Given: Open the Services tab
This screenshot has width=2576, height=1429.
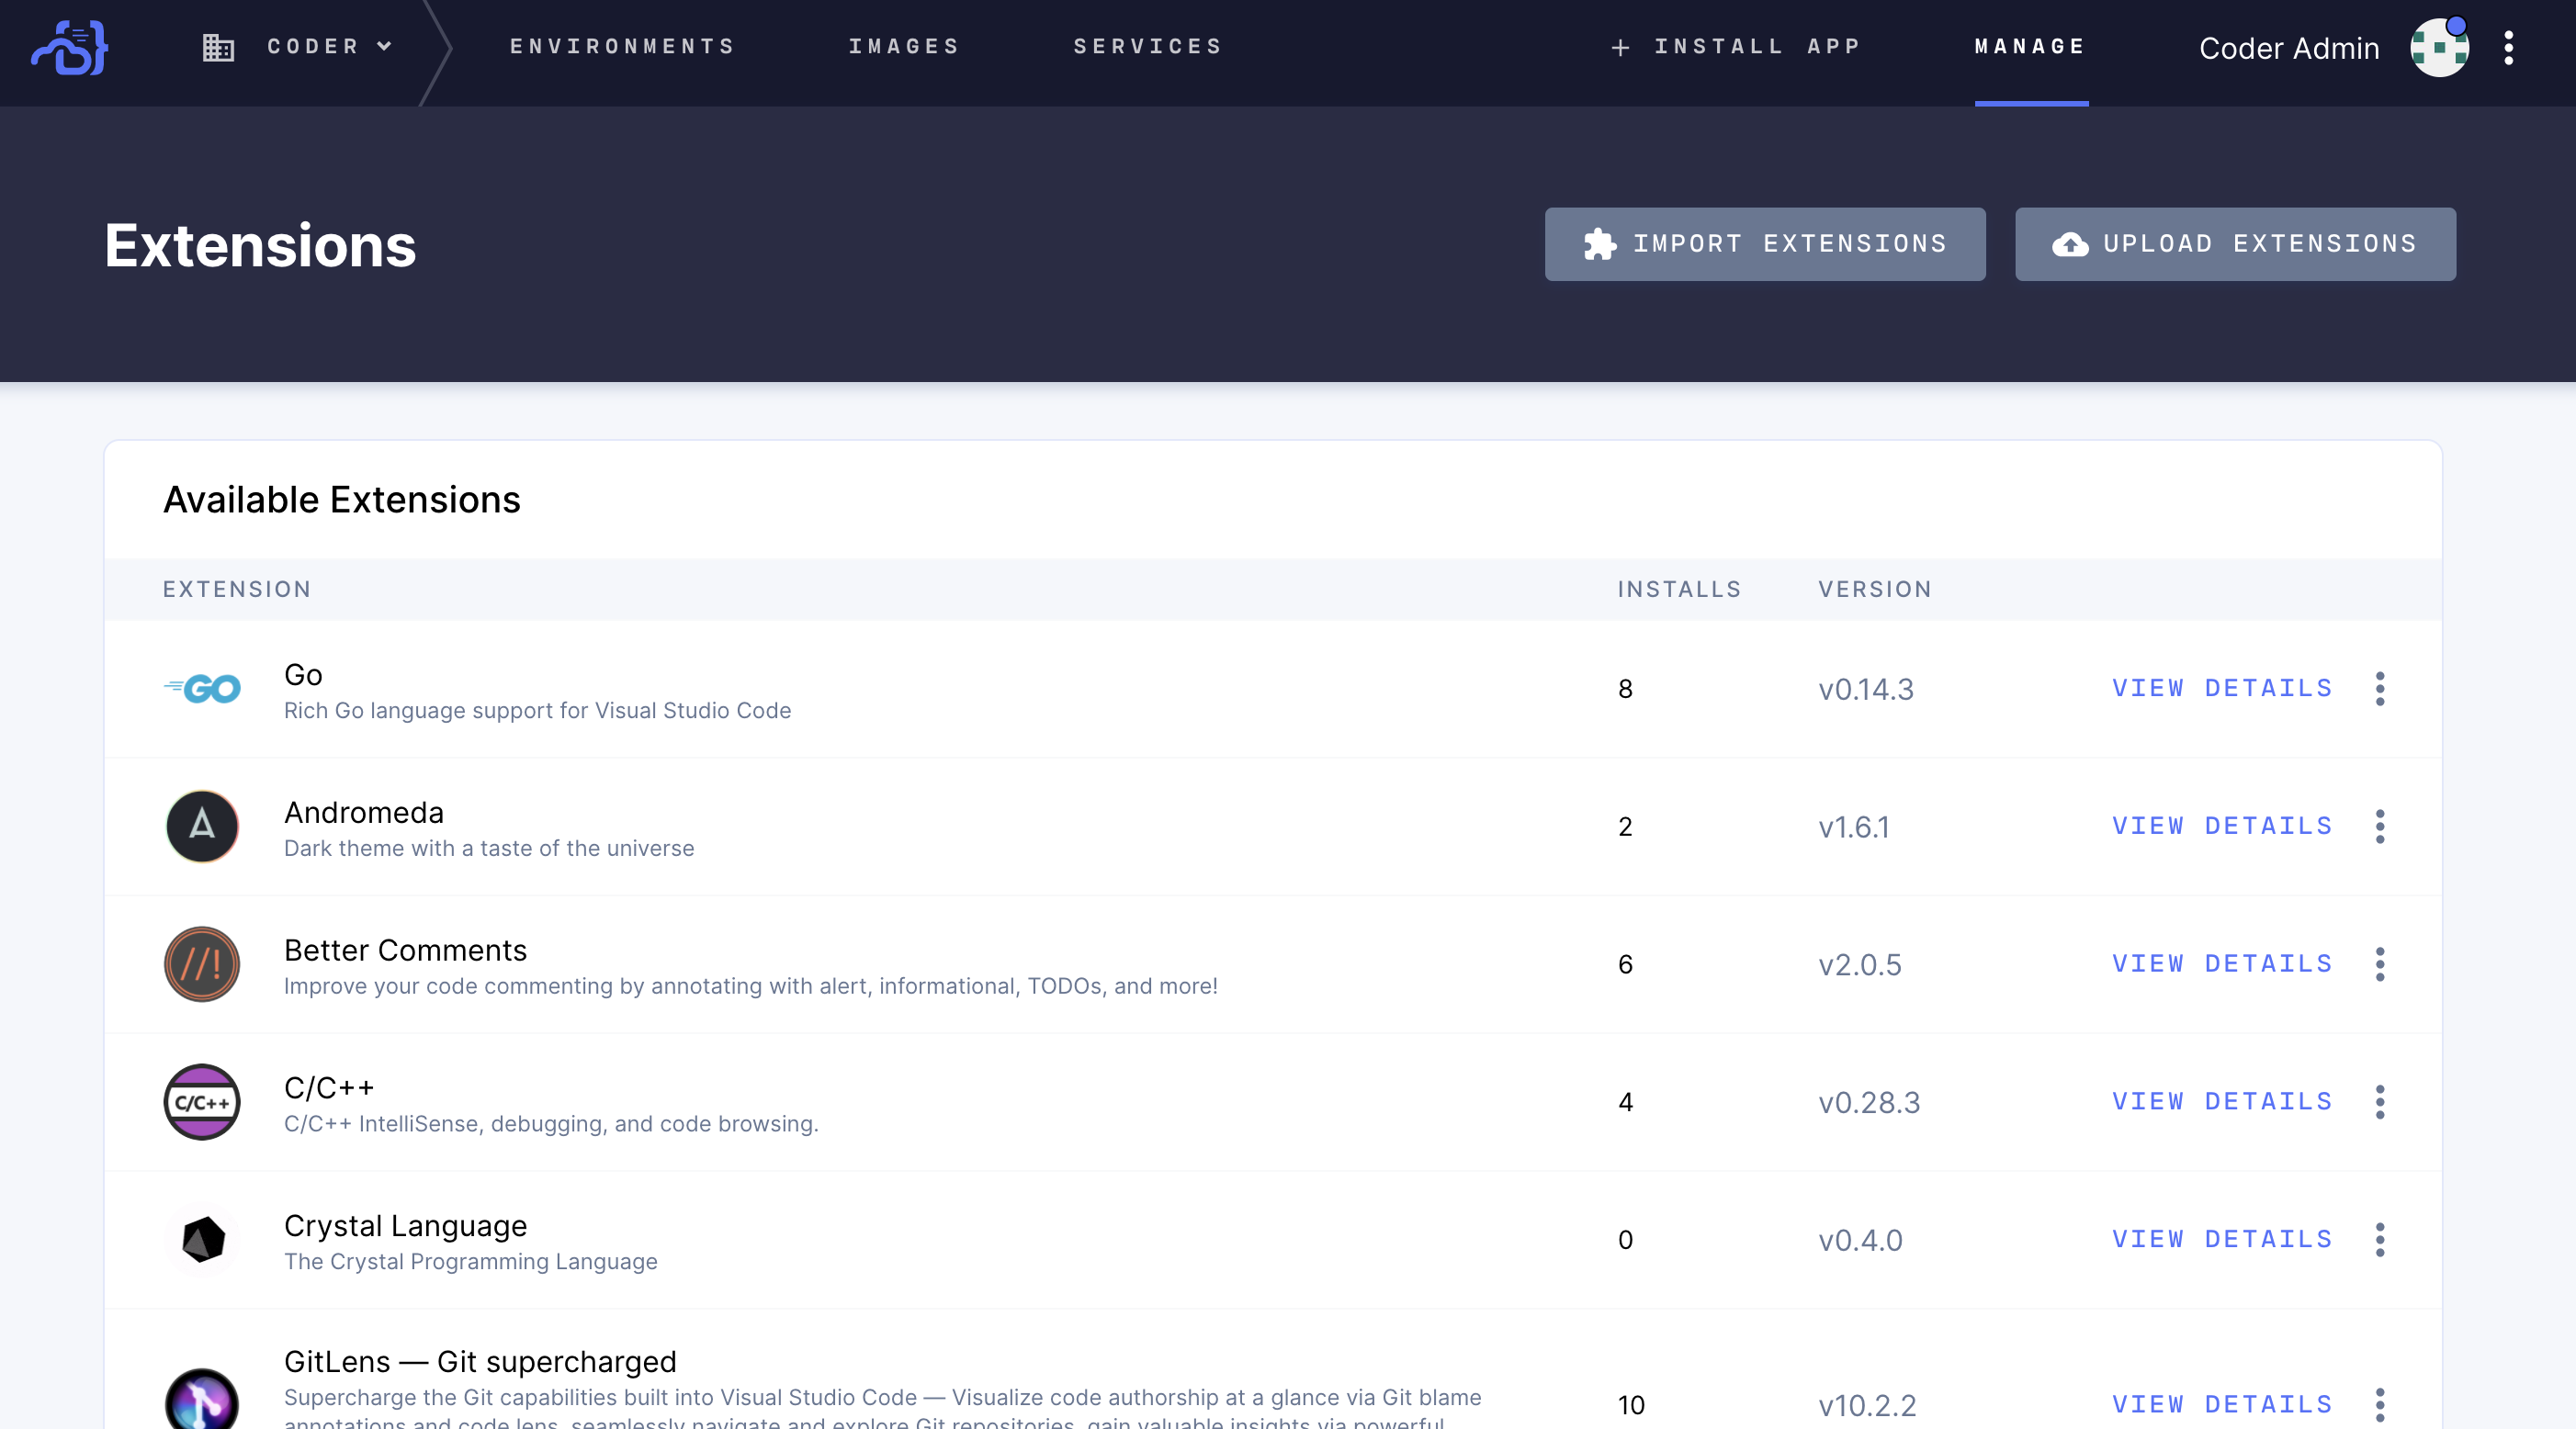Looking at the screenshot, I should (x=1147, y=47).
